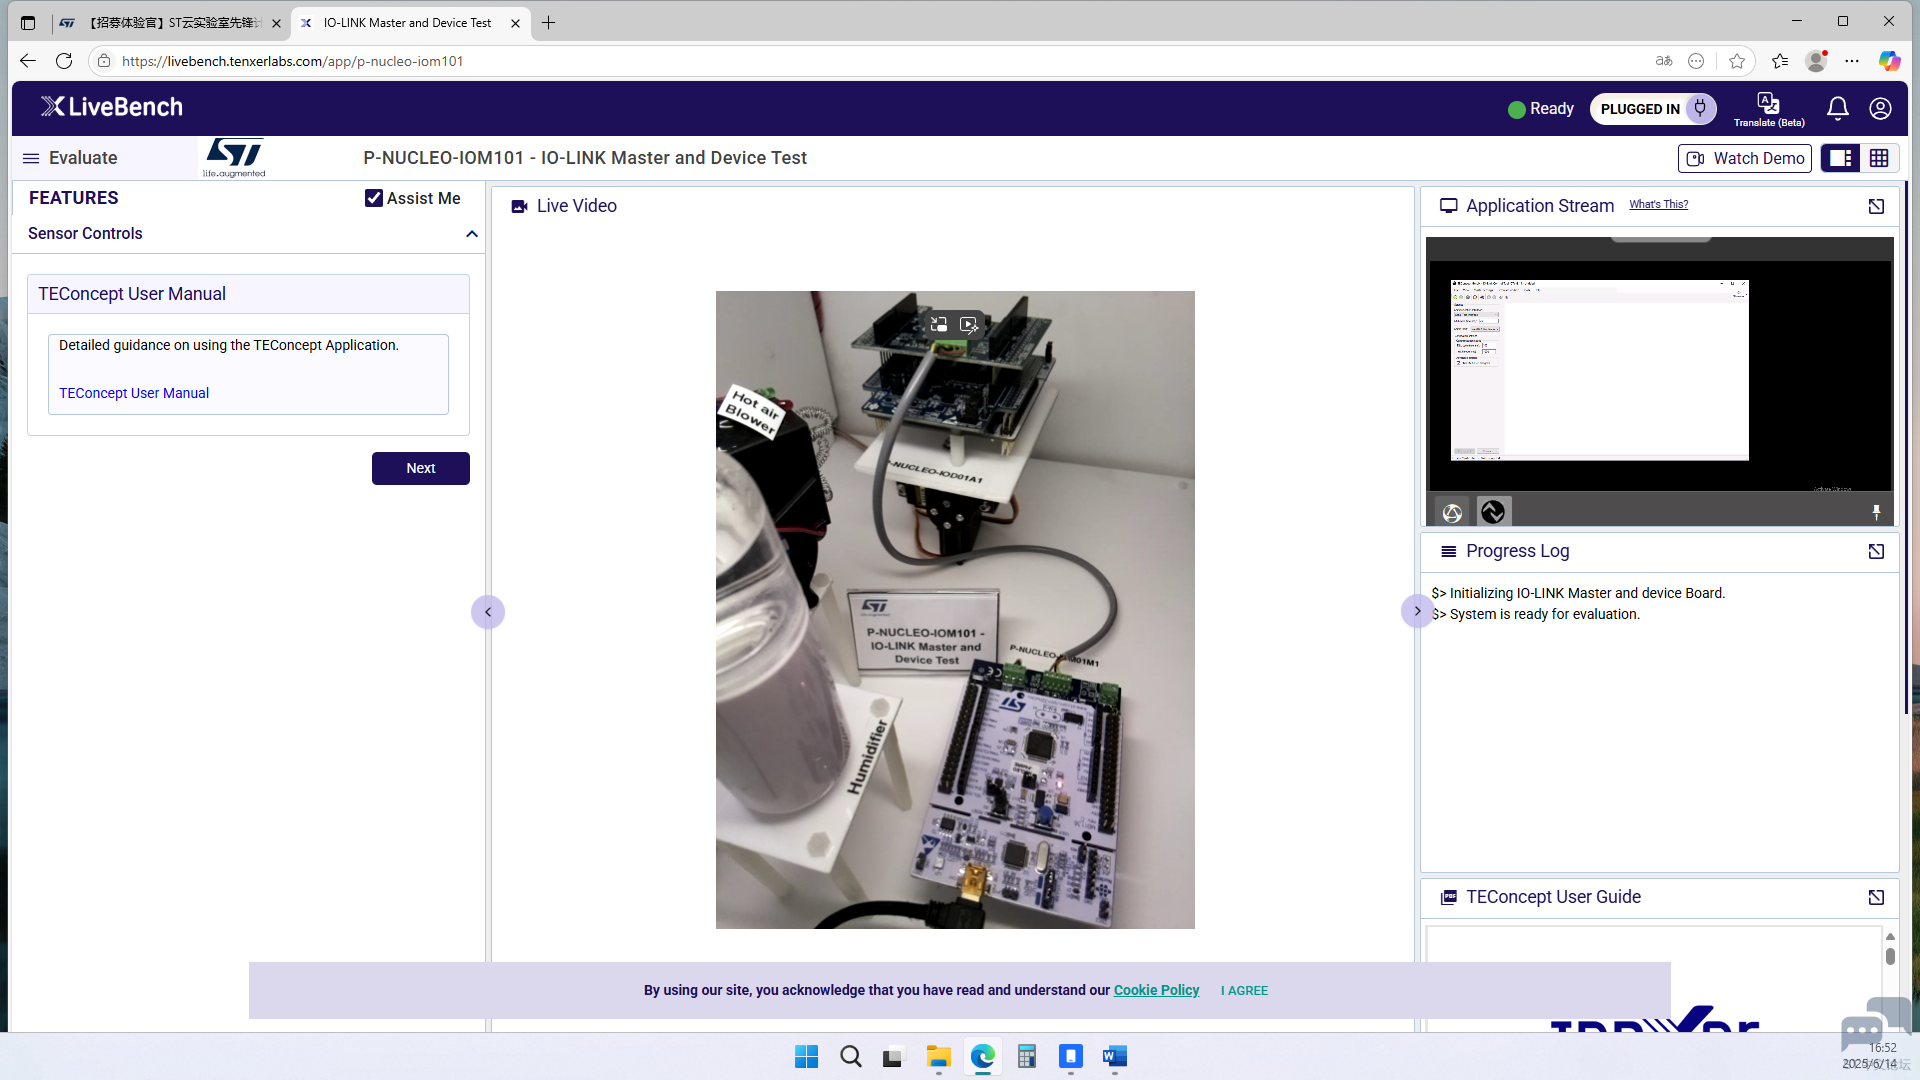Open the notifications bell
Viewport: 1920px width, 1080px height.
[1837, 108]
